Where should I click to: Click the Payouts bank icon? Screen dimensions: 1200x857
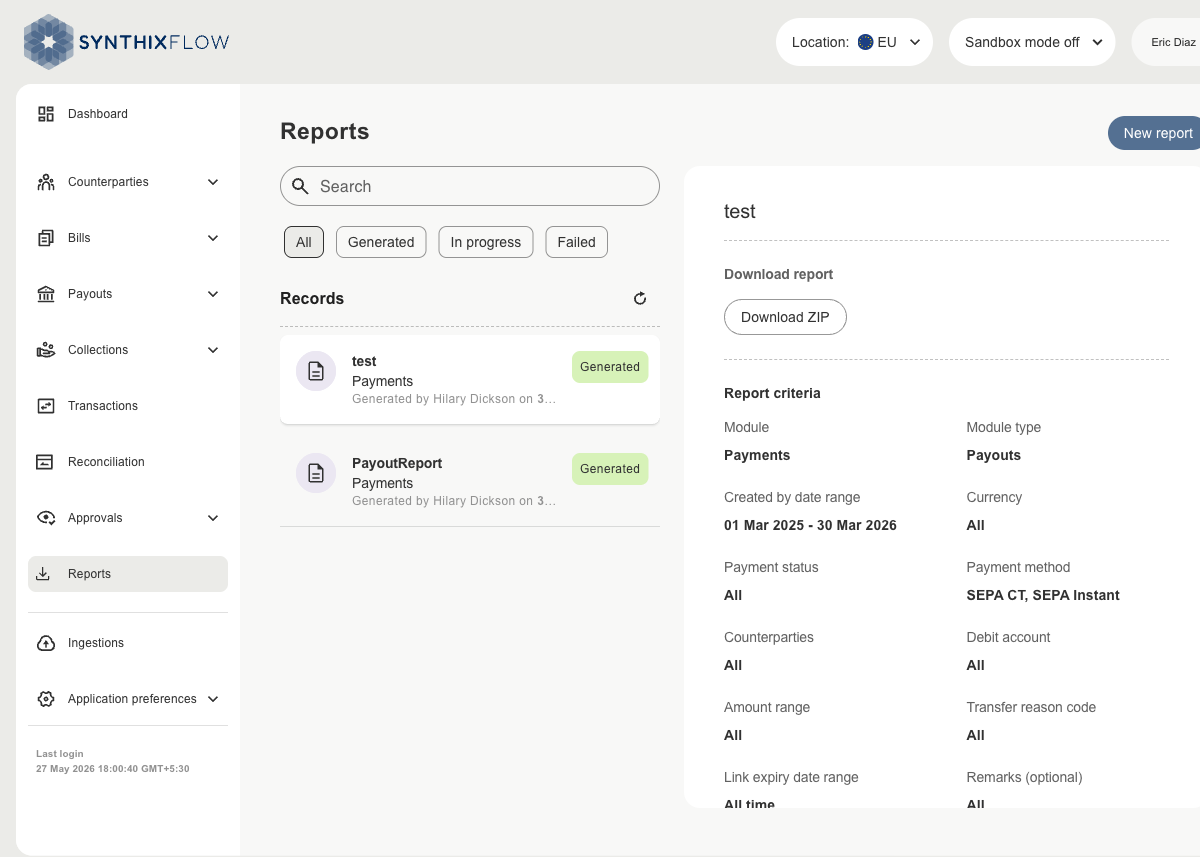pyautogui.click(x=45, y=294)
